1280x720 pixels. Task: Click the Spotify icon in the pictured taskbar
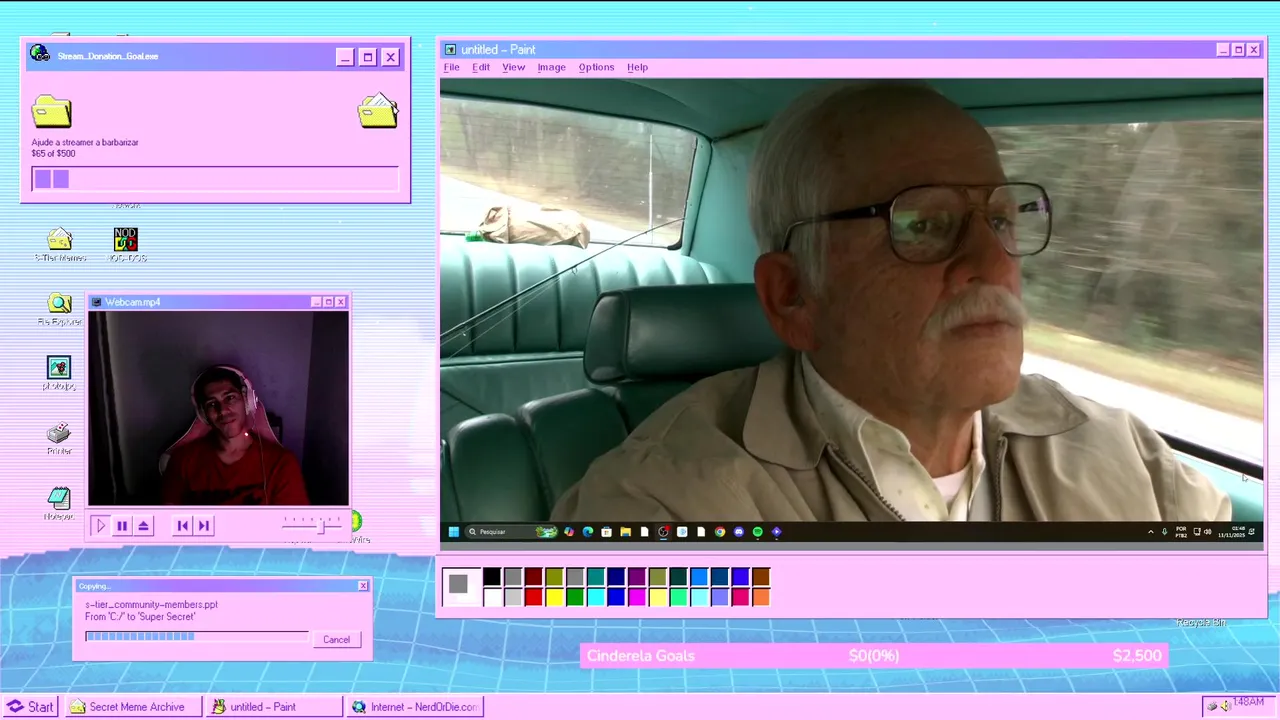coord(758,531)
